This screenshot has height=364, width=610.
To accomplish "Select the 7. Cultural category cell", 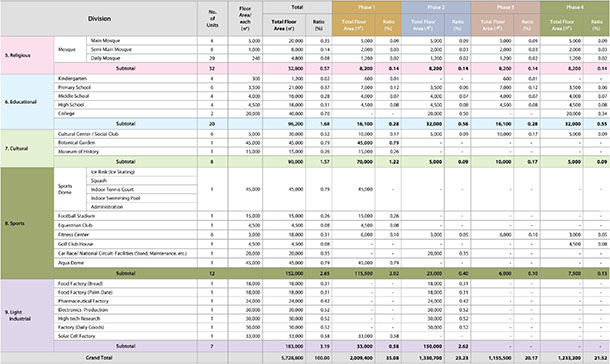I will [27, 149].
